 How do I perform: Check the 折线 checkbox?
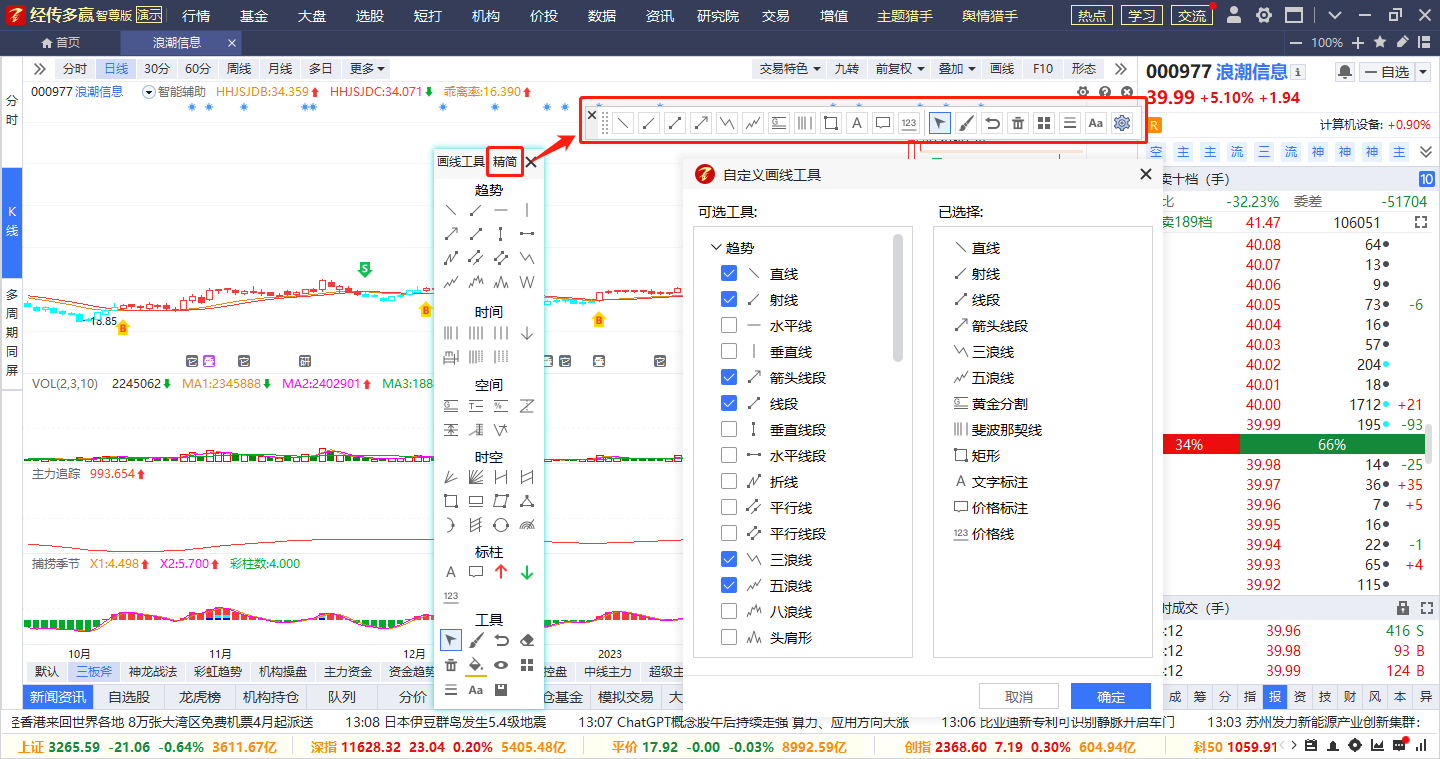pyautogui.click(x=729, y=481)
